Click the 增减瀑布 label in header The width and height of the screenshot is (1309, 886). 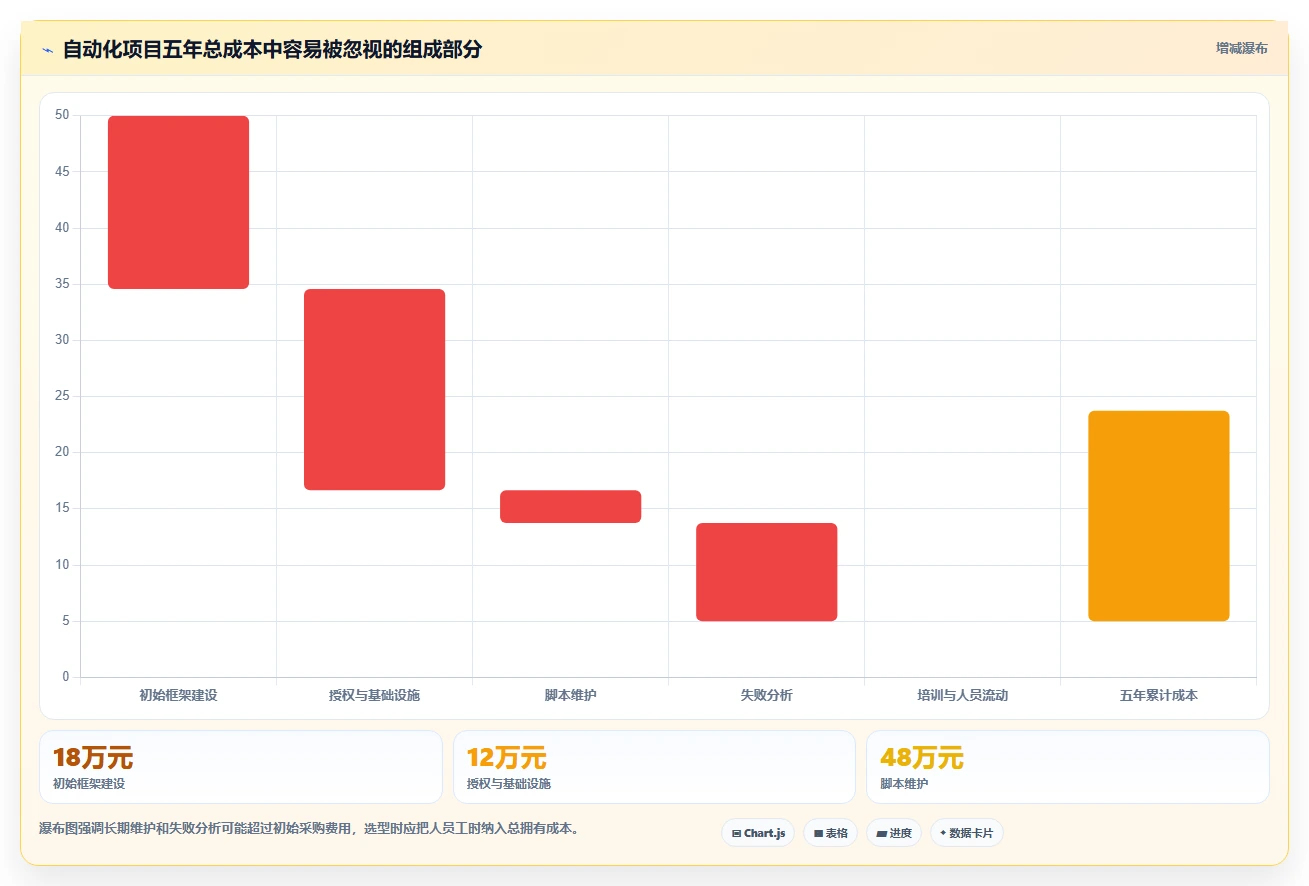click(x=1242, y=48)
